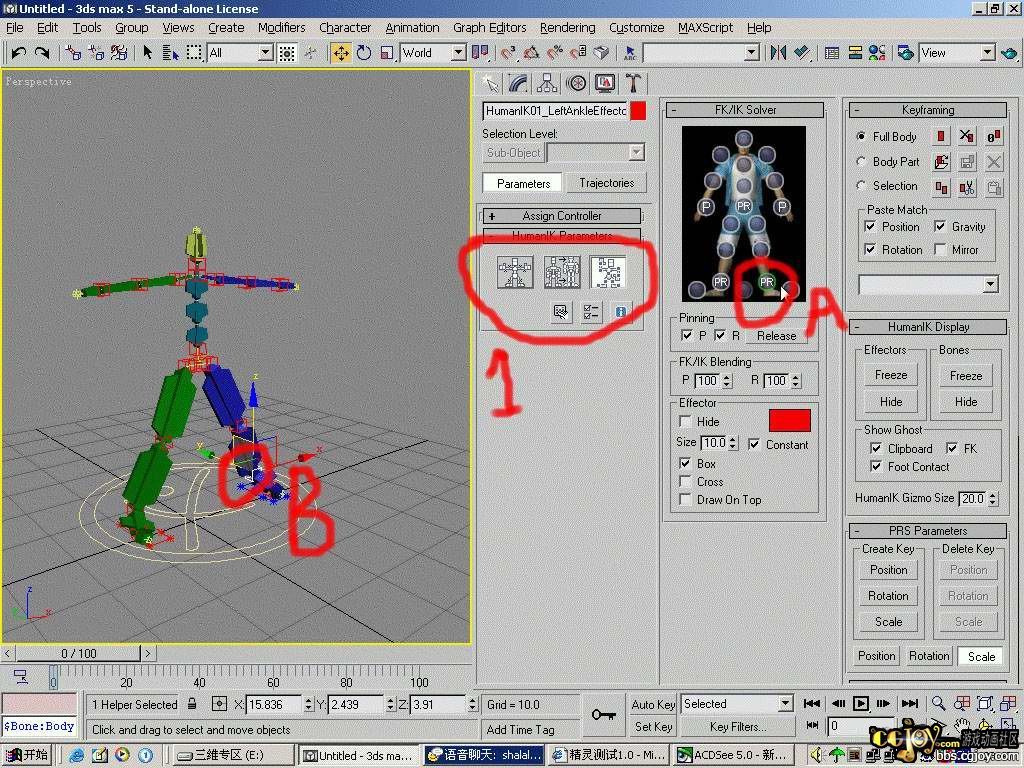
Task: Activate the Select and Rotate tool
Action: [x=364, y=52]
